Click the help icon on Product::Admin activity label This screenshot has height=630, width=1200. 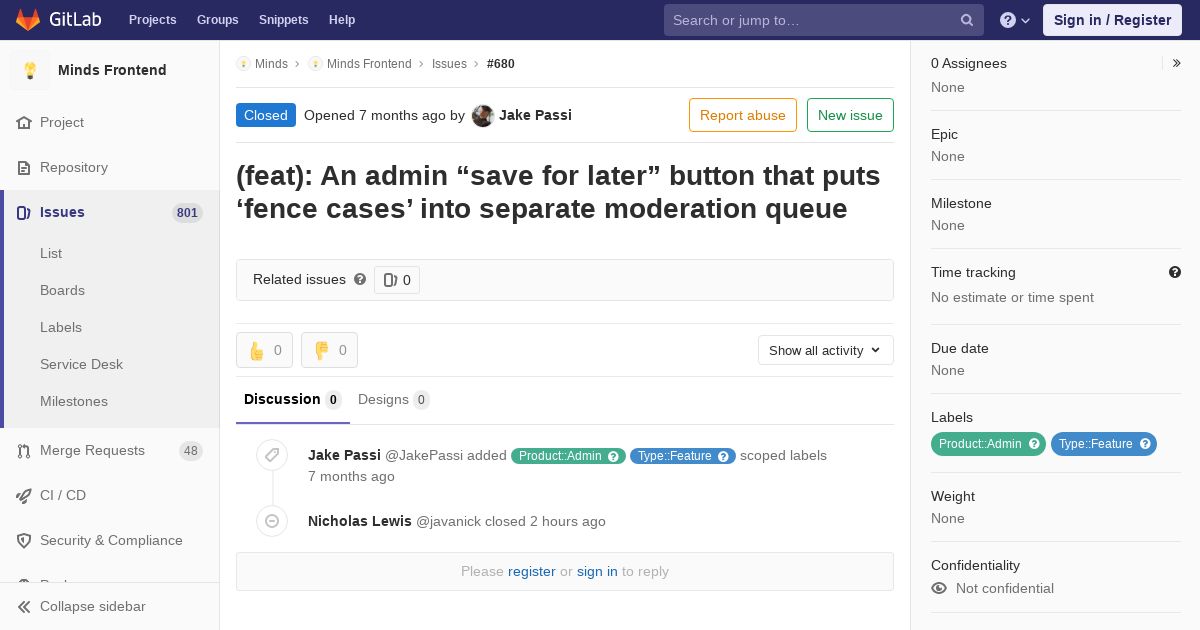[x=615, y=456]
